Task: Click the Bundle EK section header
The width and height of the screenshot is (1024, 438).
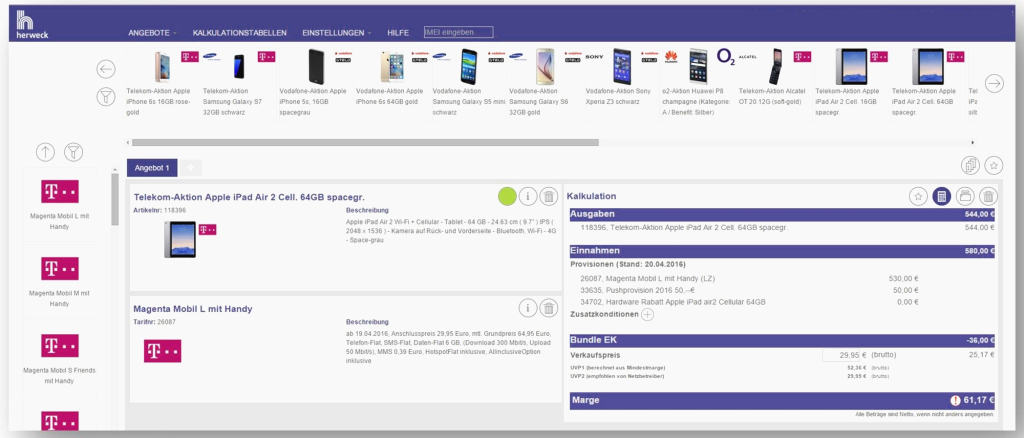Action: pos(782,340)
